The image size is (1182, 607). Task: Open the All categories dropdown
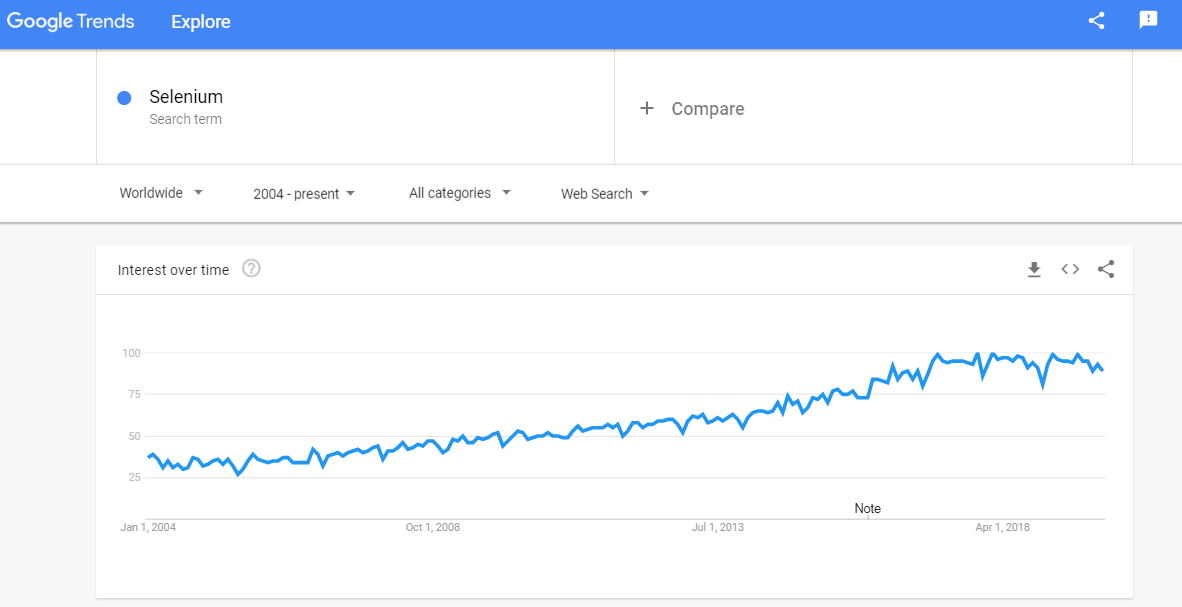459,193
